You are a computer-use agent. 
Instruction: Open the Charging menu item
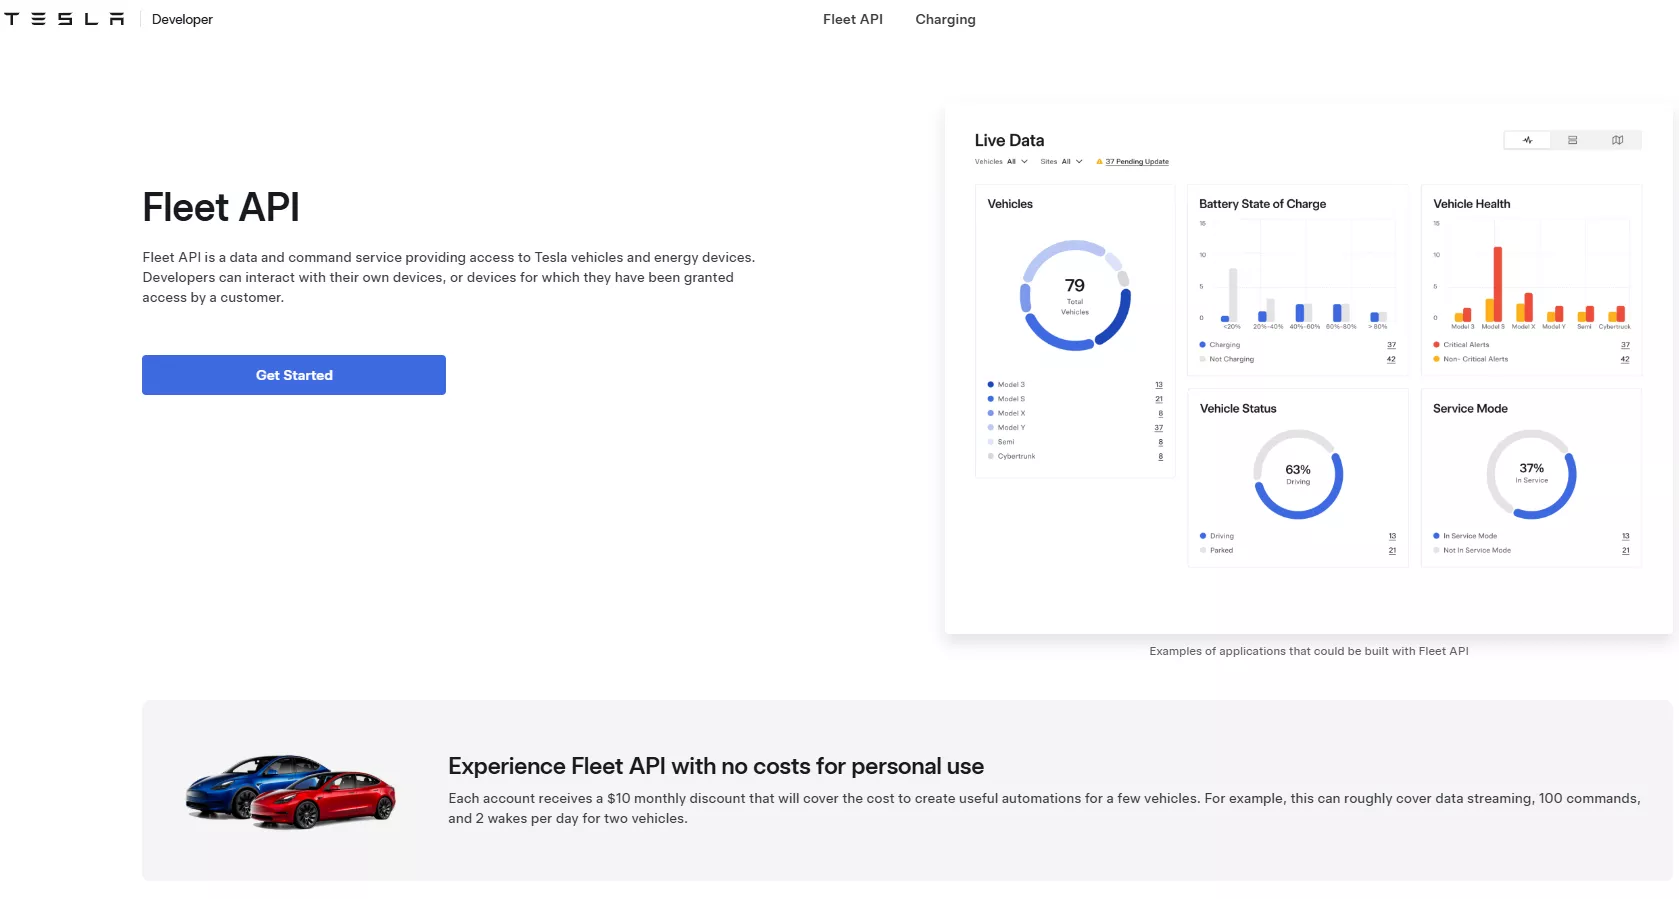(945, 19)
